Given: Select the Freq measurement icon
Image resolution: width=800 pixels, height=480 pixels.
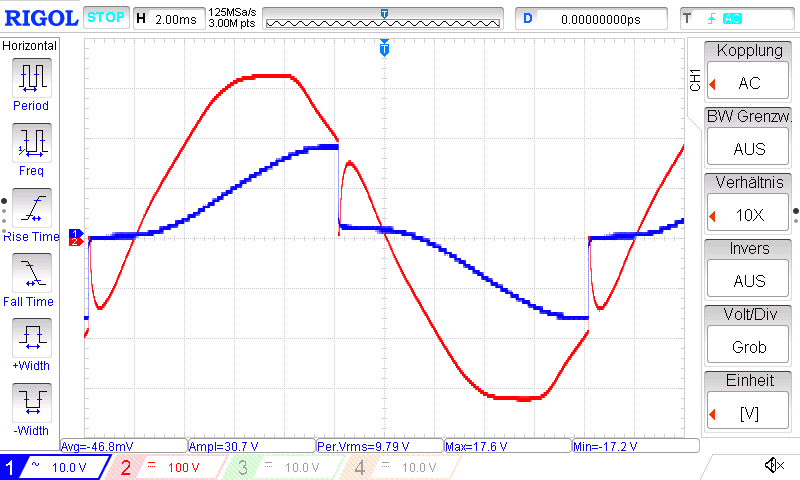Looking at the screenshot, I should (32, 142).
